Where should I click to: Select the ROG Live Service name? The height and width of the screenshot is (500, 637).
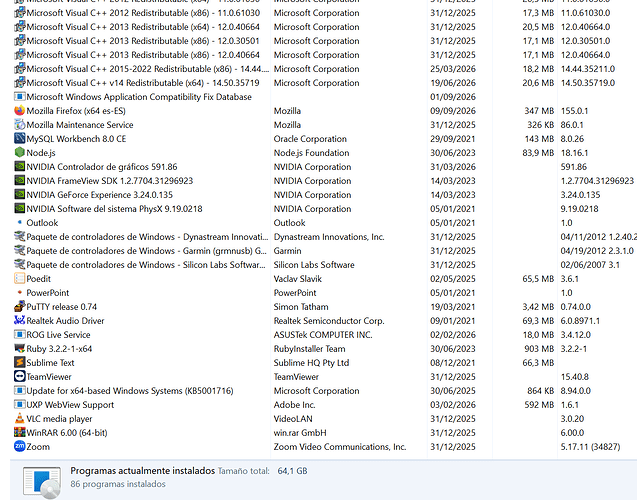58,335
